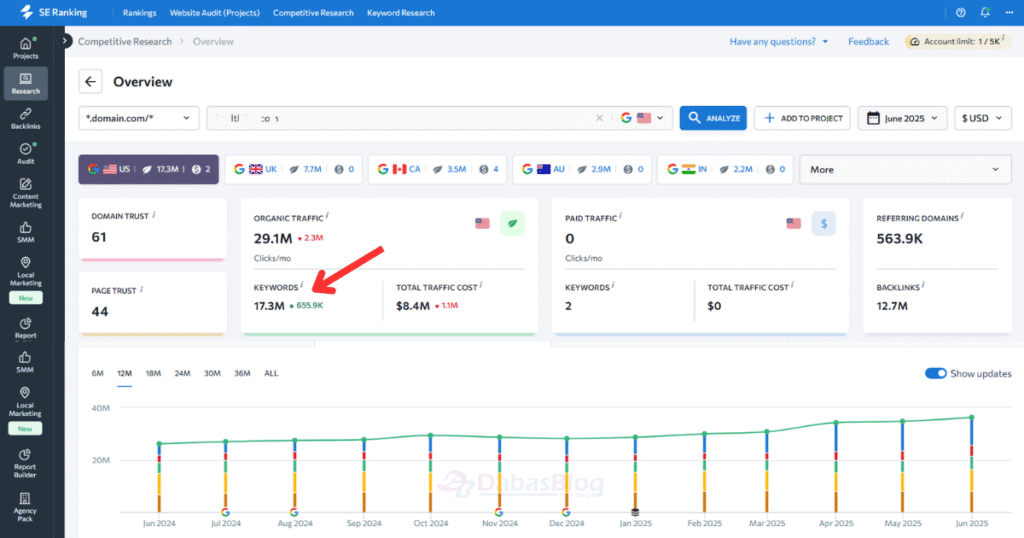Open Agency Pack in sidebar
The height and width of the screenshot is (538, 1024).
click(x=25, y=507)
